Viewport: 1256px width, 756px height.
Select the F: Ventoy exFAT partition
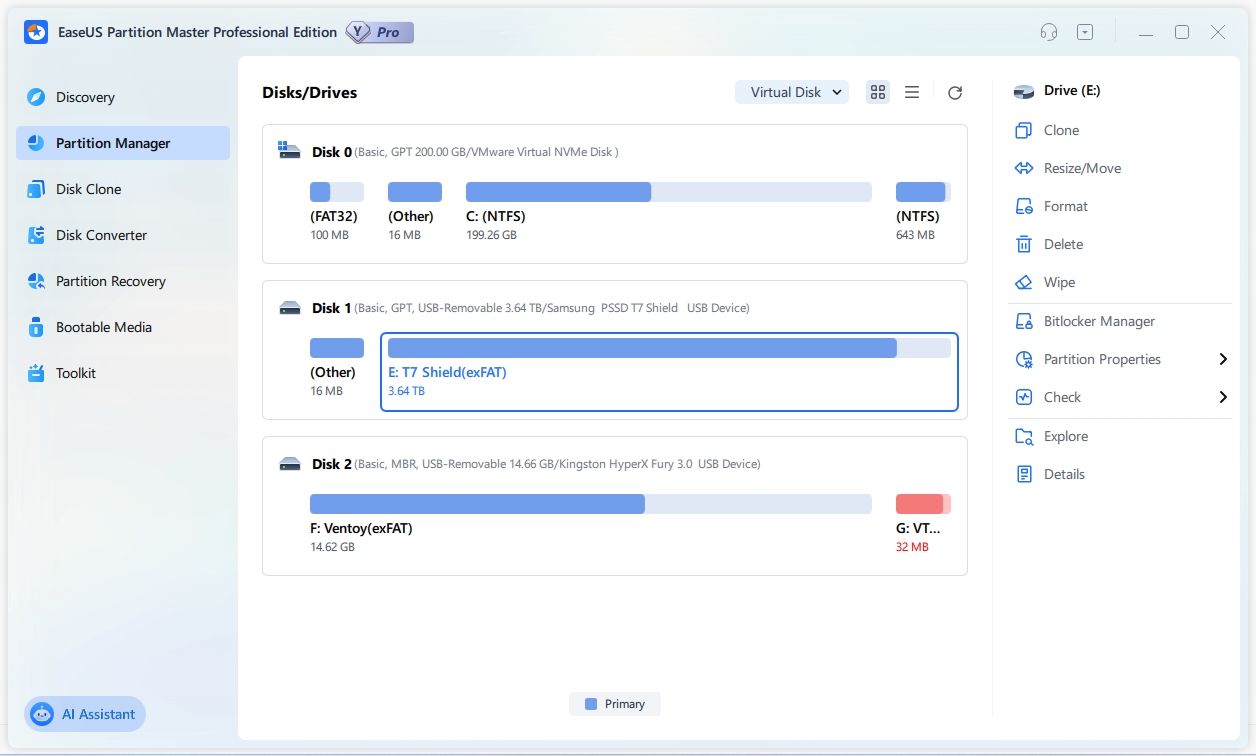pos(590,524)
